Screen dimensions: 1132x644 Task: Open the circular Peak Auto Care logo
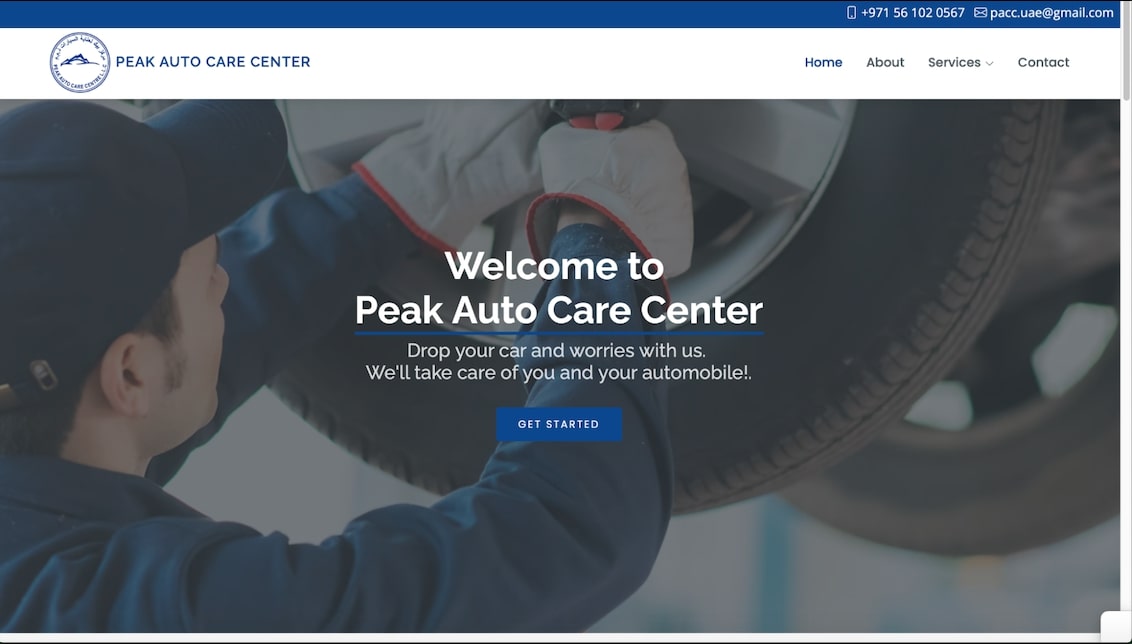pyautogui.click(x=79, y=62)
